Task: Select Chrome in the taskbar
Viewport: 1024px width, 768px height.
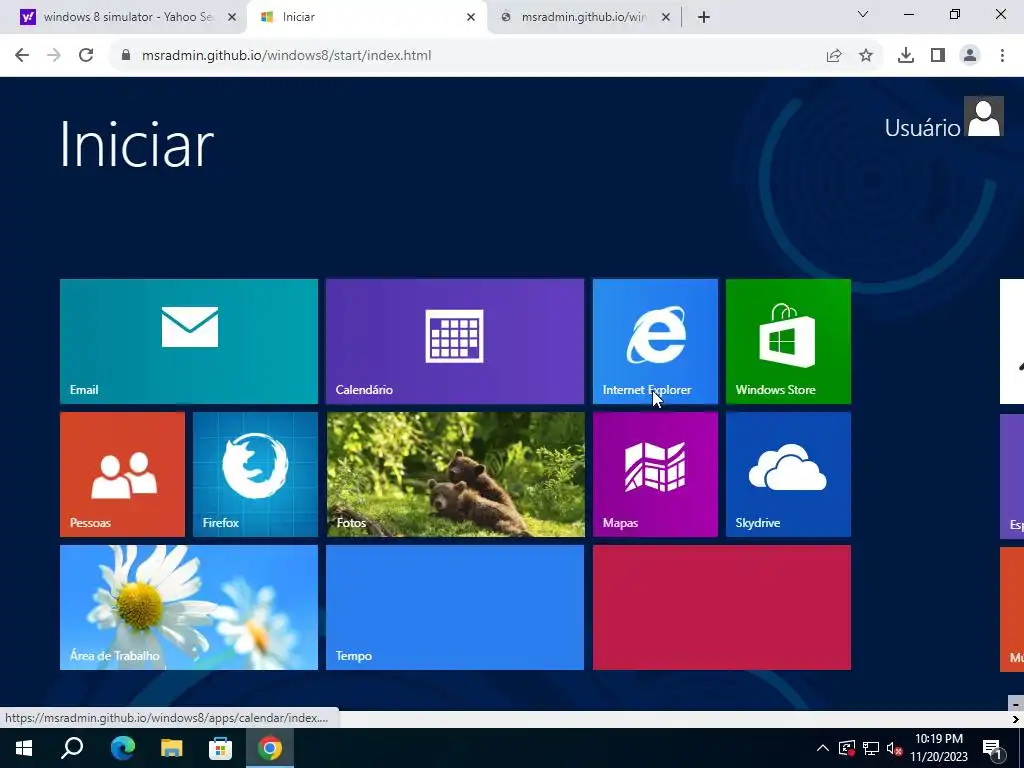Action: coord(270,748)
